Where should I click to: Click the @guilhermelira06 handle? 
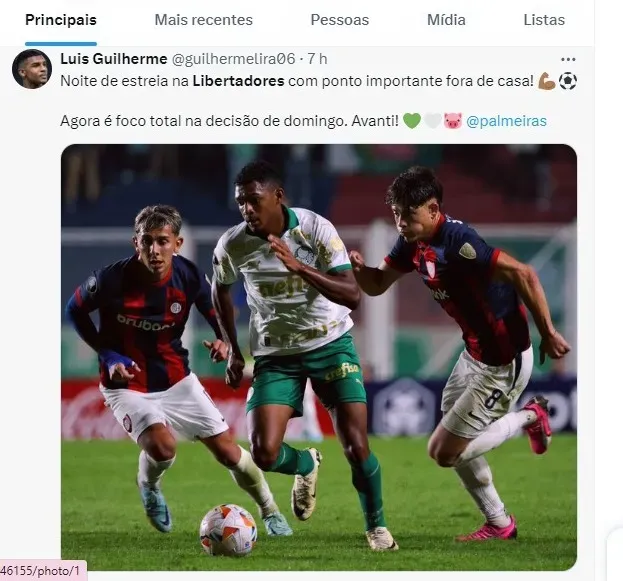point(234,59)
